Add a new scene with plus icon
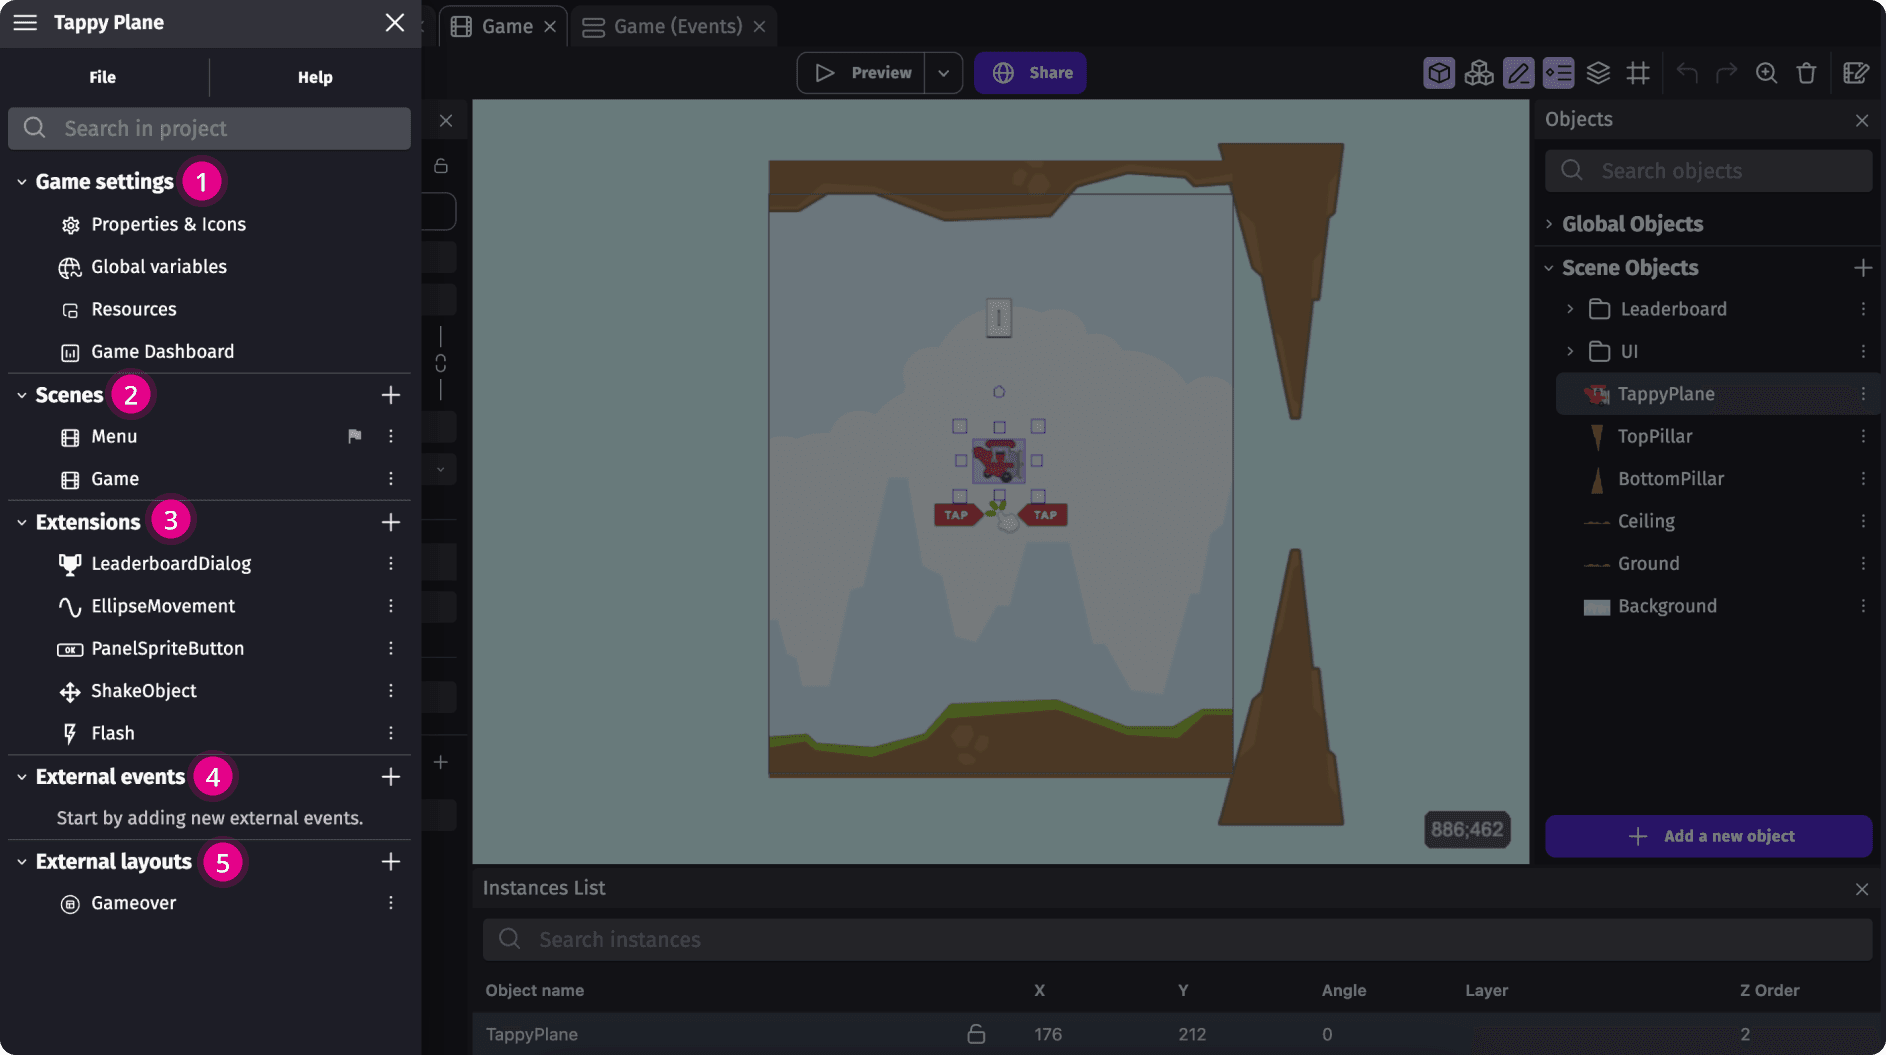The image size is (1886, 1055). point(390,395)
